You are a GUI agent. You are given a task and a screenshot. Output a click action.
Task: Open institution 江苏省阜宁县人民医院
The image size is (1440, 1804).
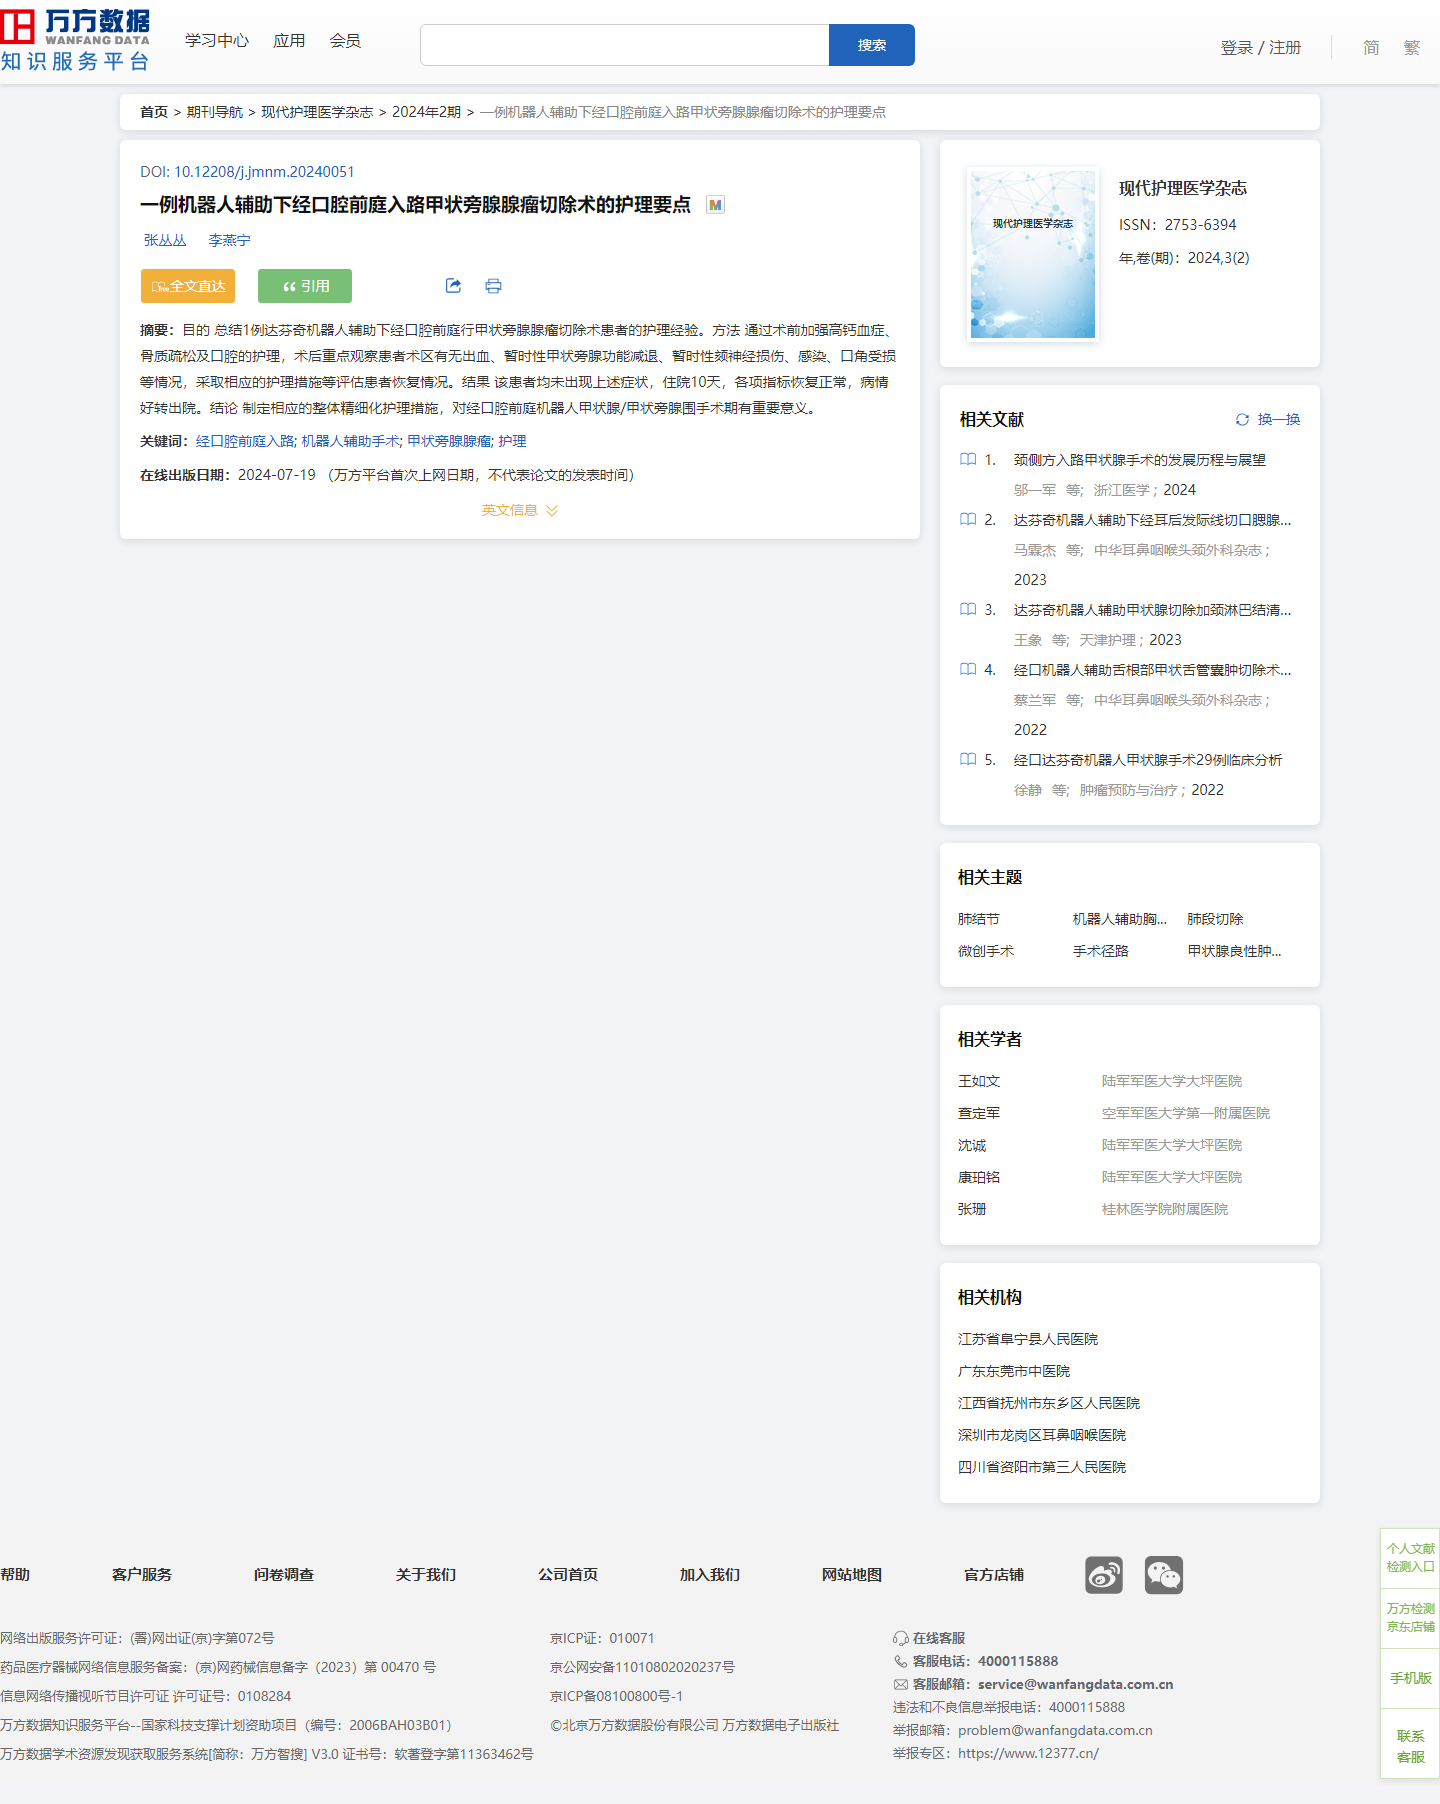point(1028,1339)
